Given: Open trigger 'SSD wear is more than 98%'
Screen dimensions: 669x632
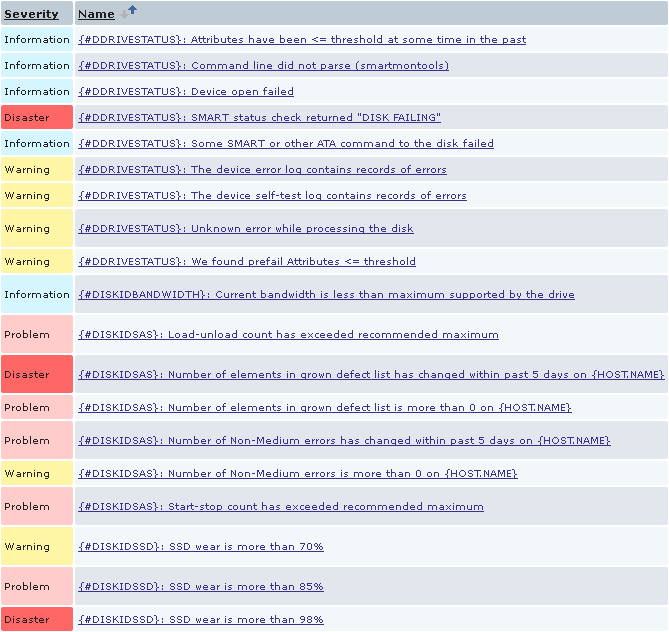Looking at the screenshot, I should pyautogui.click(x=201, y=620).
